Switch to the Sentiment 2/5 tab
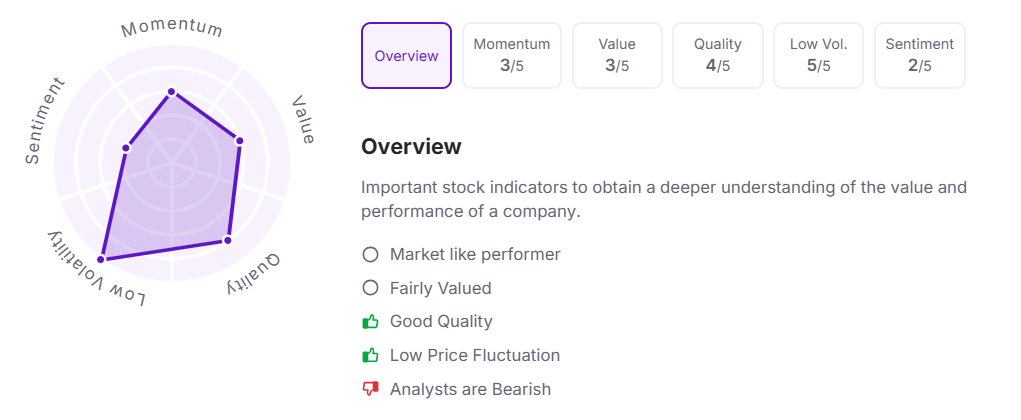 pyautogui.click(x=920, y=56)
